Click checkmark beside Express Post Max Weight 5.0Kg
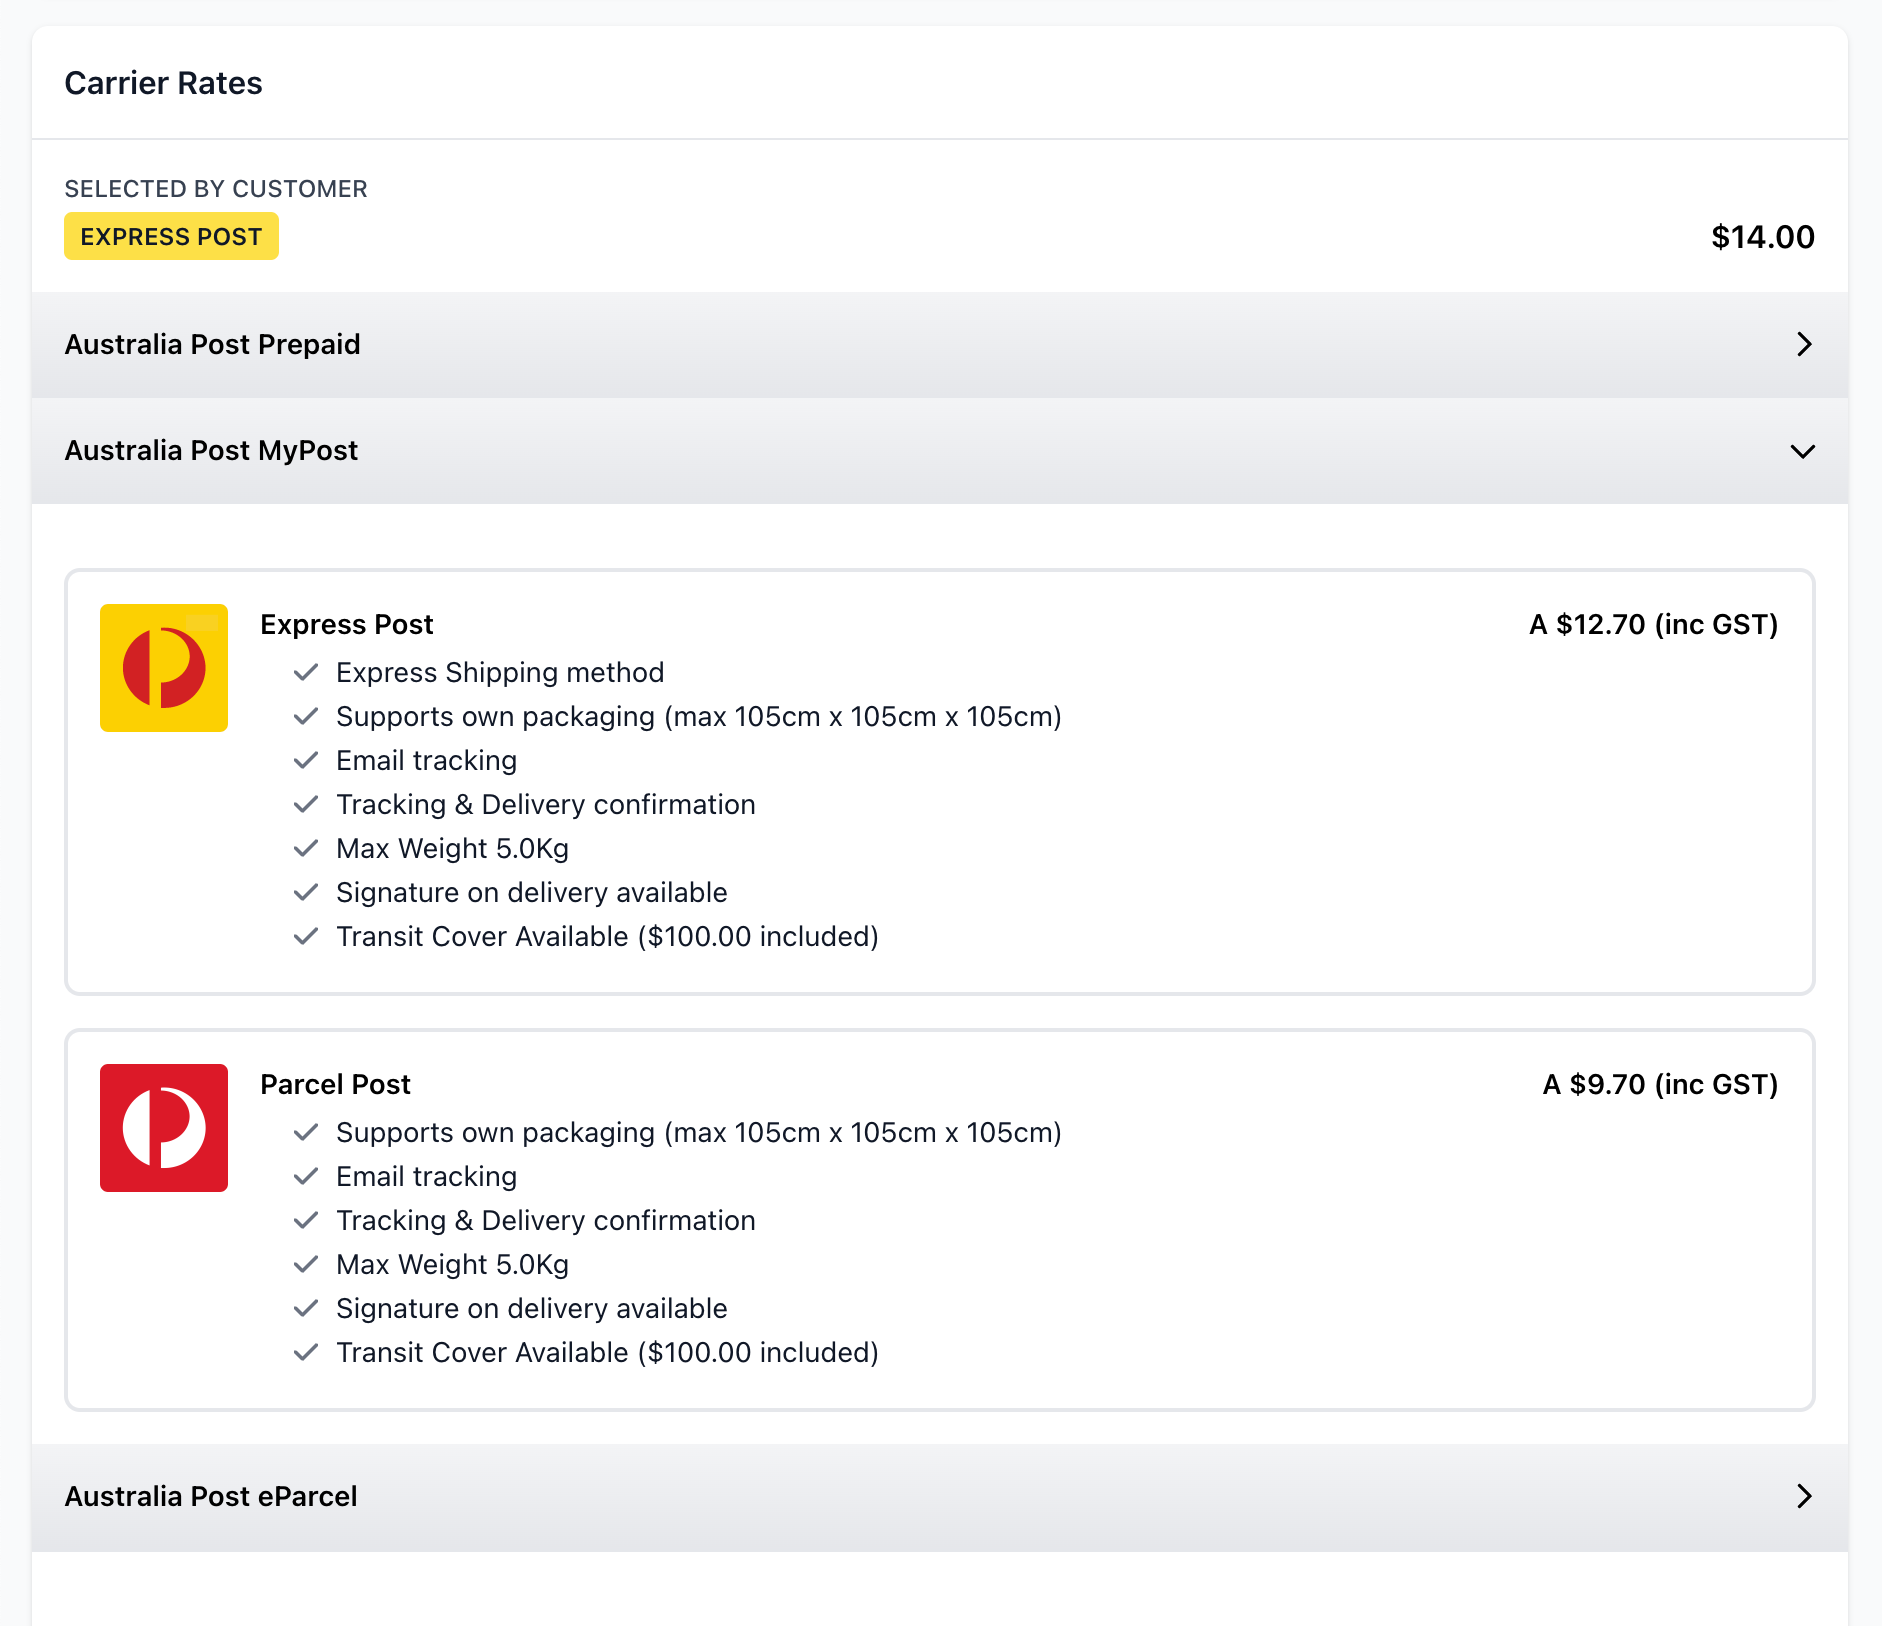Viewport: 1882px width, 1626px height. point(306,848)
